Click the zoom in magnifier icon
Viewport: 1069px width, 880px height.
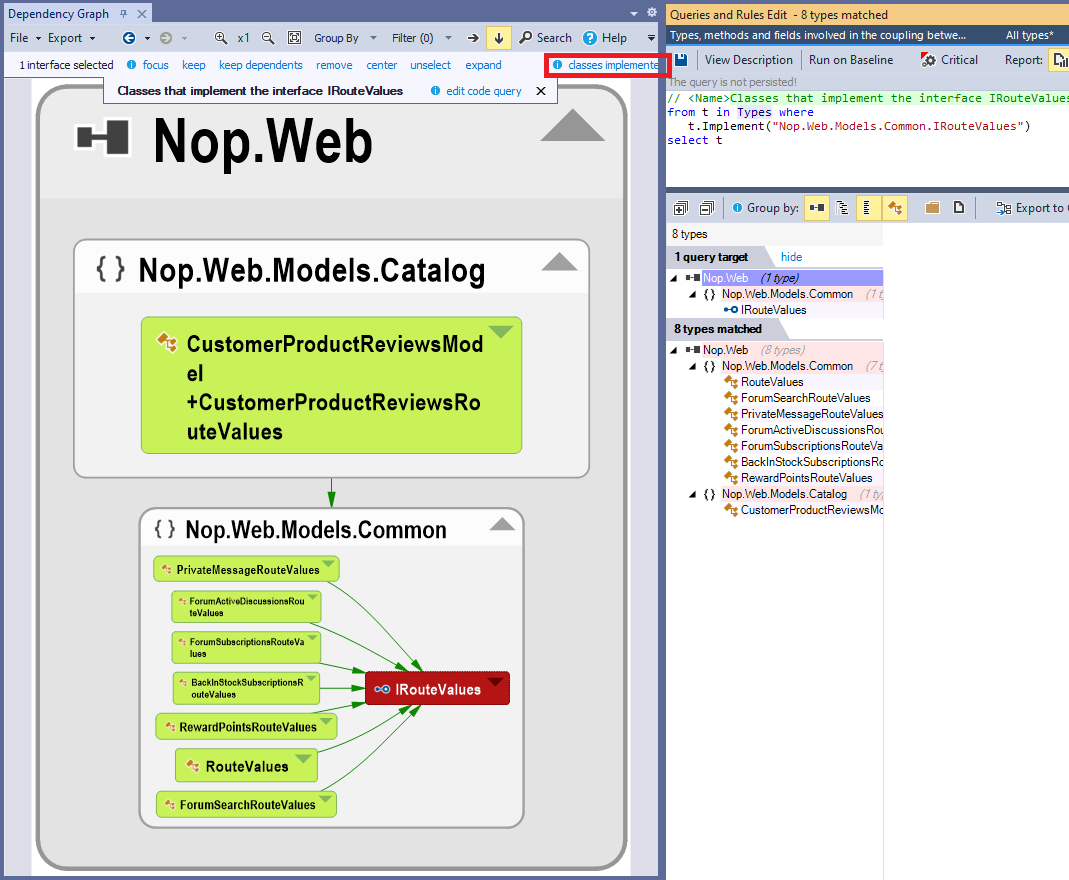tap(220, 38)
